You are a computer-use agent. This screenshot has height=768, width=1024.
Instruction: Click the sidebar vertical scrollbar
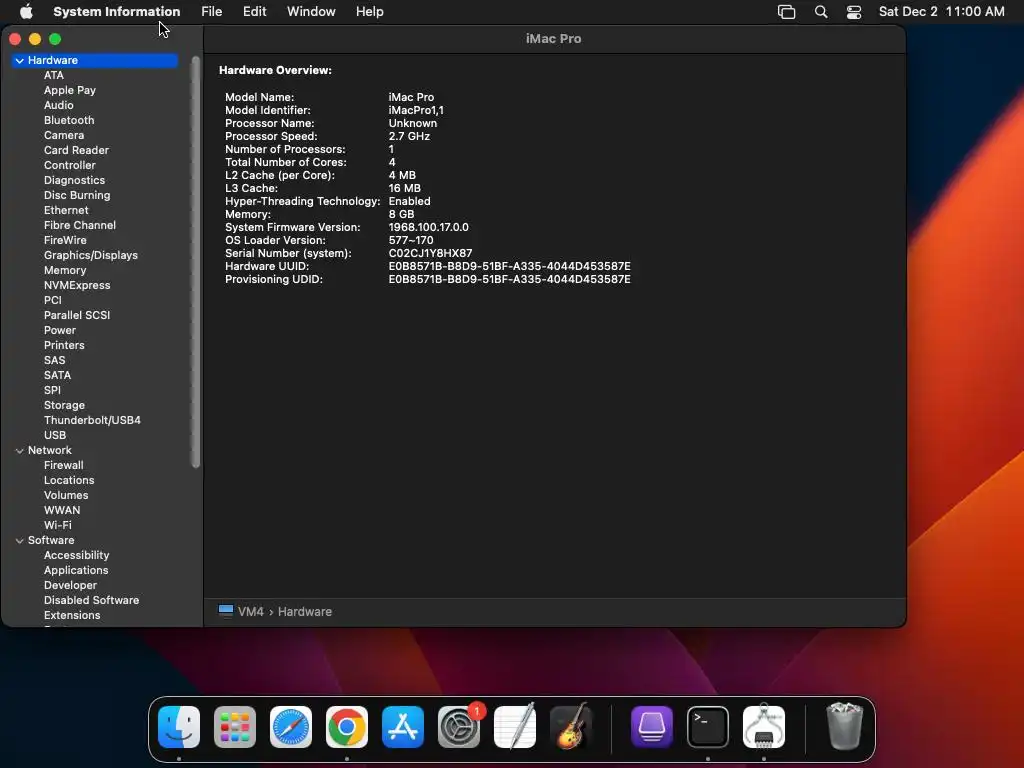tap(195, 263)
